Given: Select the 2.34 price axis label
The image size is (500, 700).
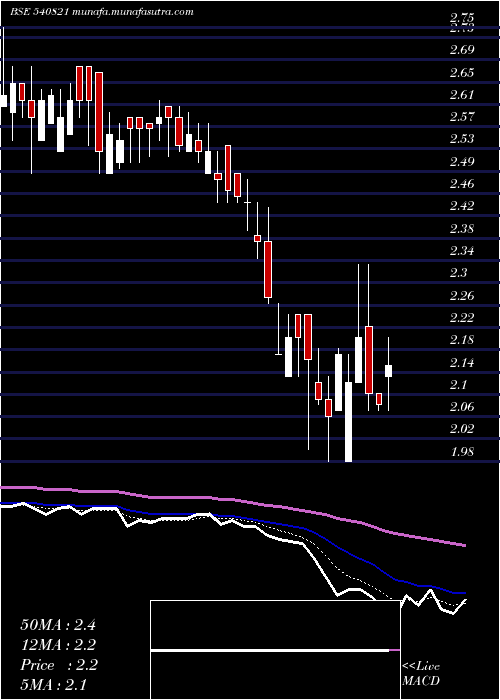Looking at the screenshot, I should 461,251.
